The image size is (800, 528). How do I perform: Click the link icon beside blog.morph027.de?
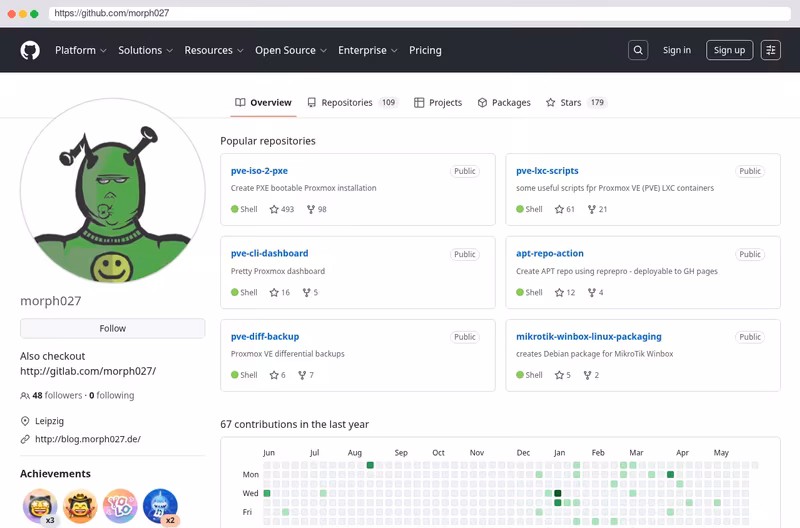25,439
